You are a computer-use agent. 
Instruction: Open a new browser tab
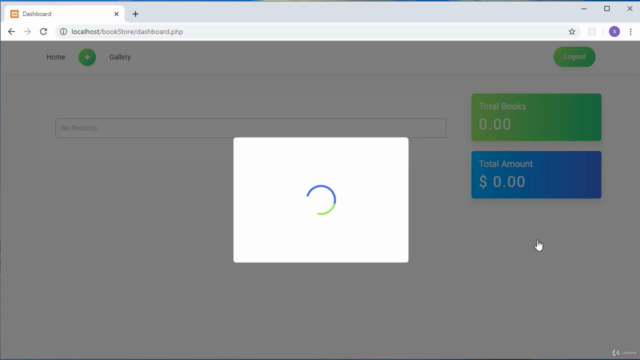pyautogui.click(x=136, y=14)
